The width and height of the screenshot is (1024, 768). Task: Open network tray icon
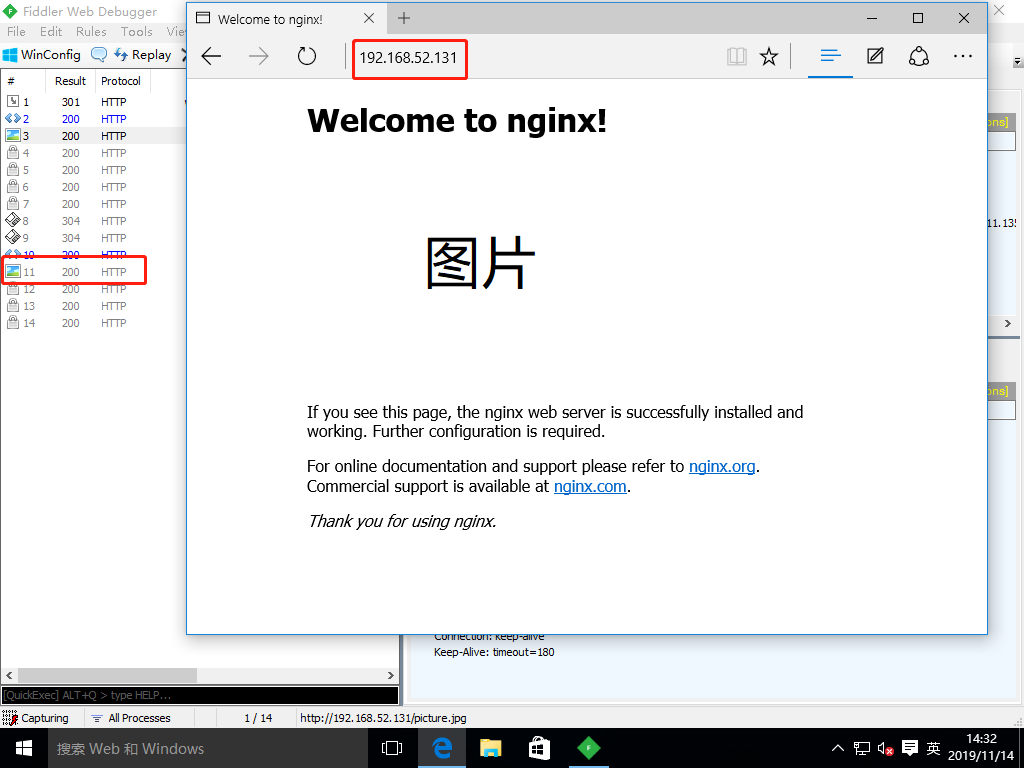coord(862,748)
